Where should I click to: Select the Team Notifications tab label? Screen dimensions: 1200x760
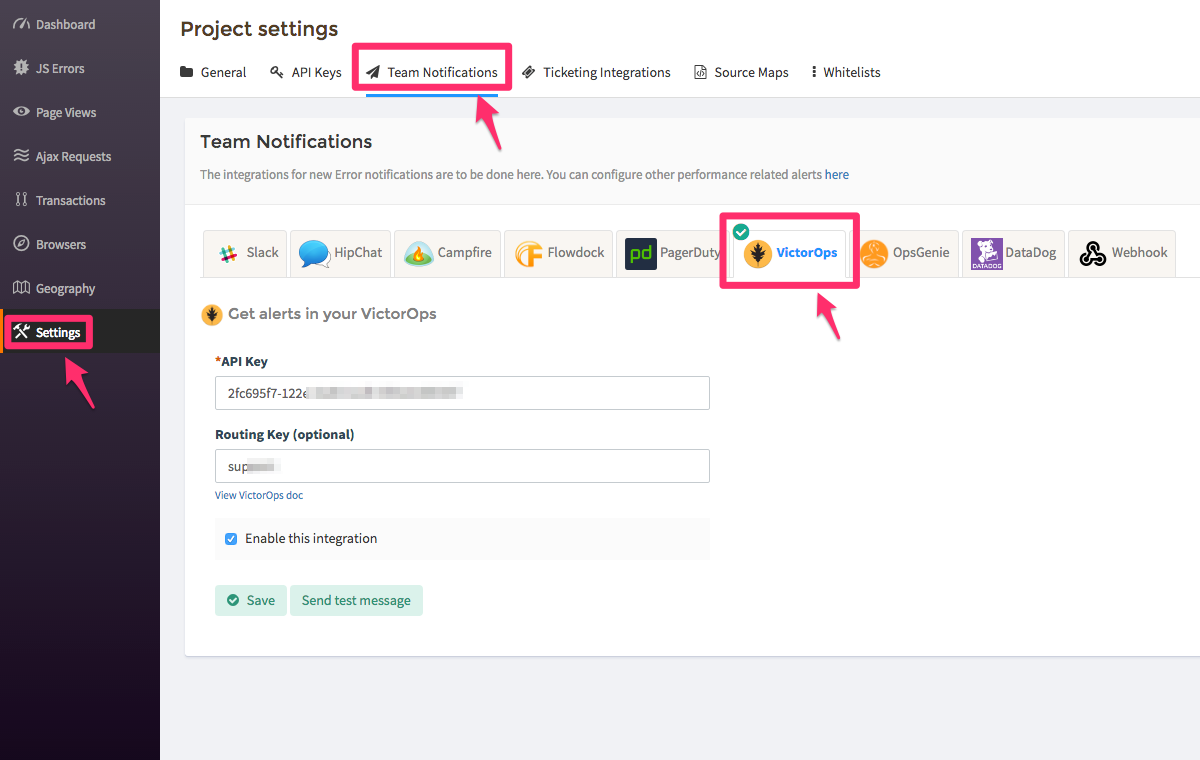(x=443, y=72)
